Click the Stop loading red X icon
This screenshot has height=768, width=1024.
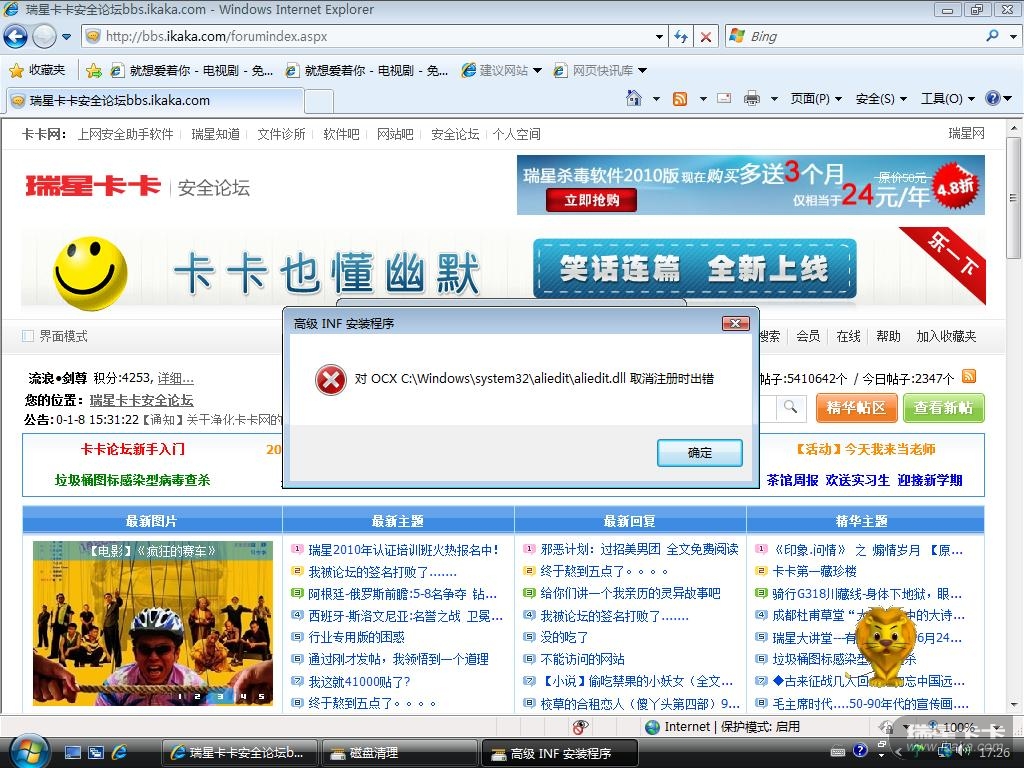[706, 37]
